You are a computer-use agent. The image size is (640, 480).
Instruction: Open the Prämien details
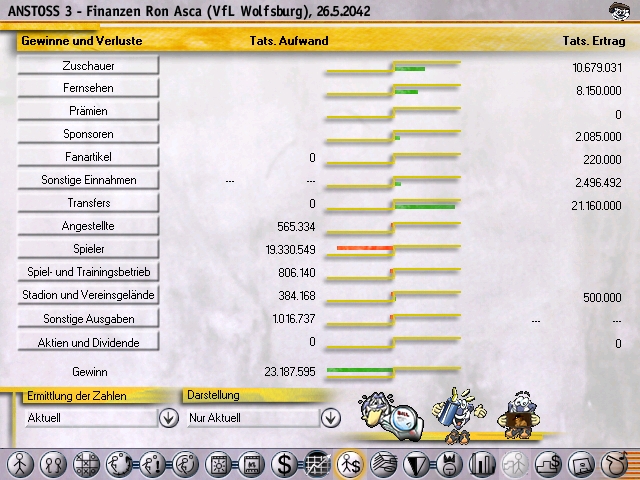point(88,111)
